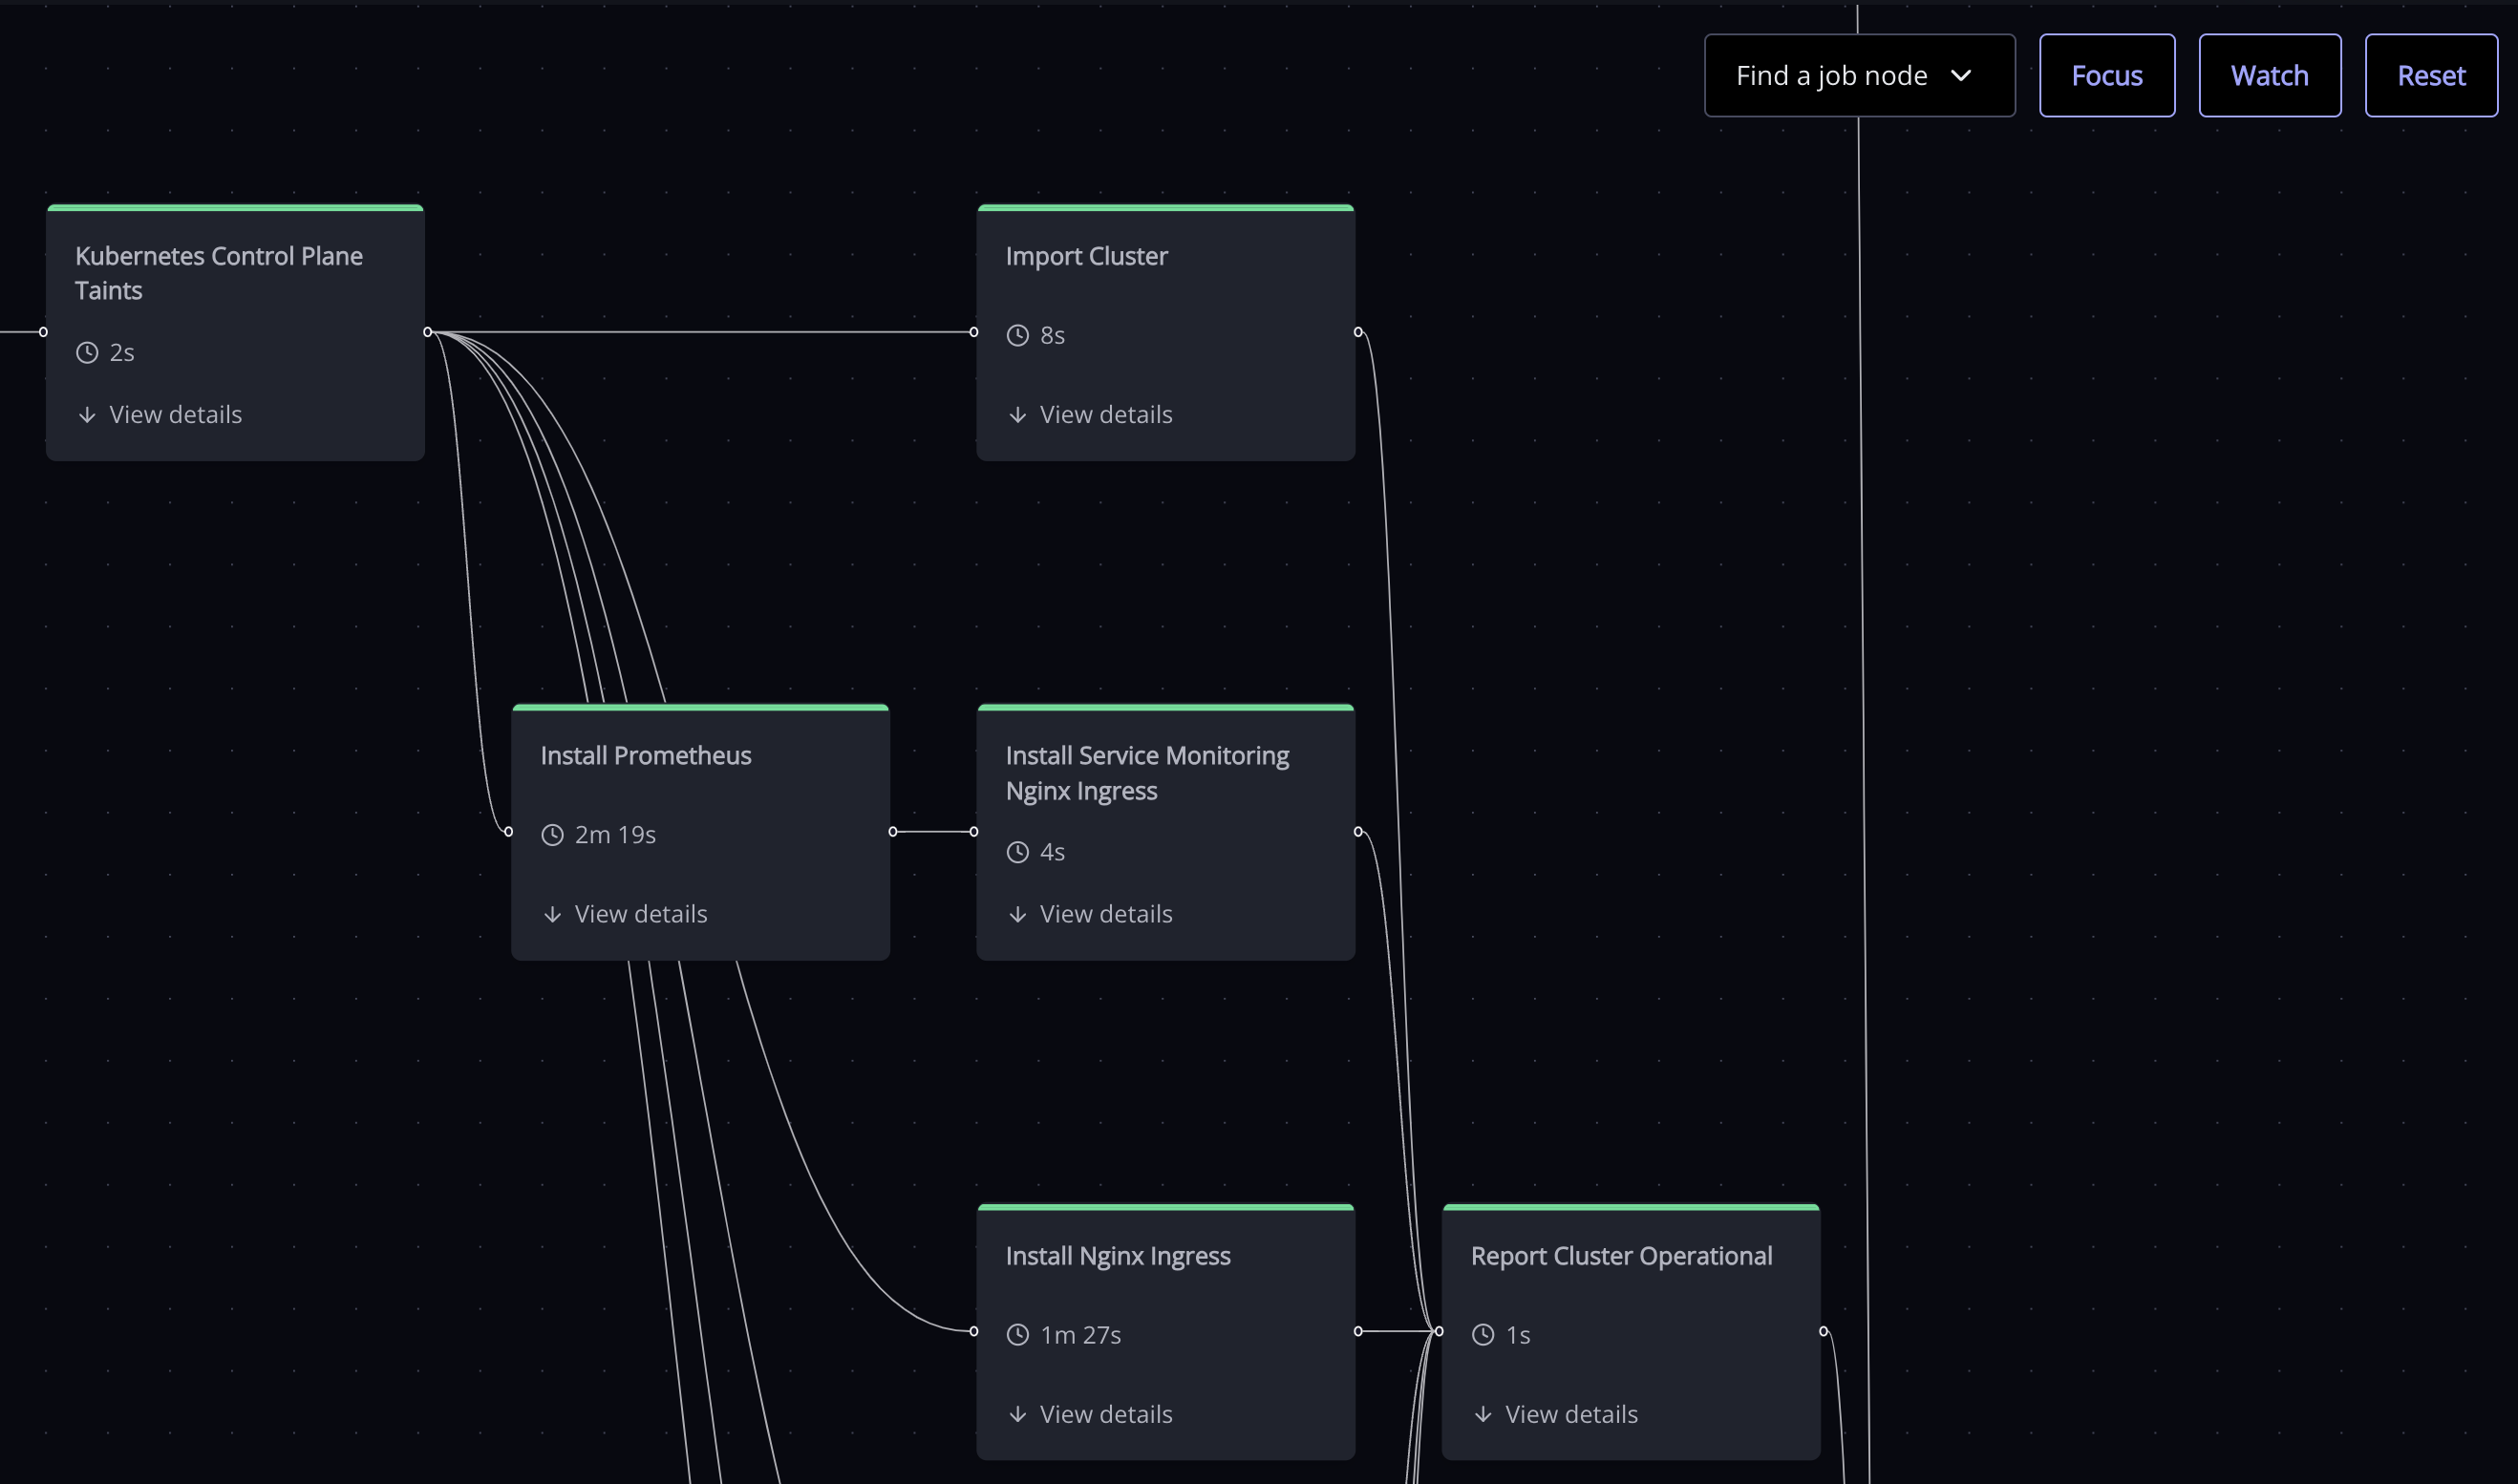This screenshot has width=2518, height=1484.
Task: Click the download icon on Report Cluster Operational details
Action: pos(1483,1415)
